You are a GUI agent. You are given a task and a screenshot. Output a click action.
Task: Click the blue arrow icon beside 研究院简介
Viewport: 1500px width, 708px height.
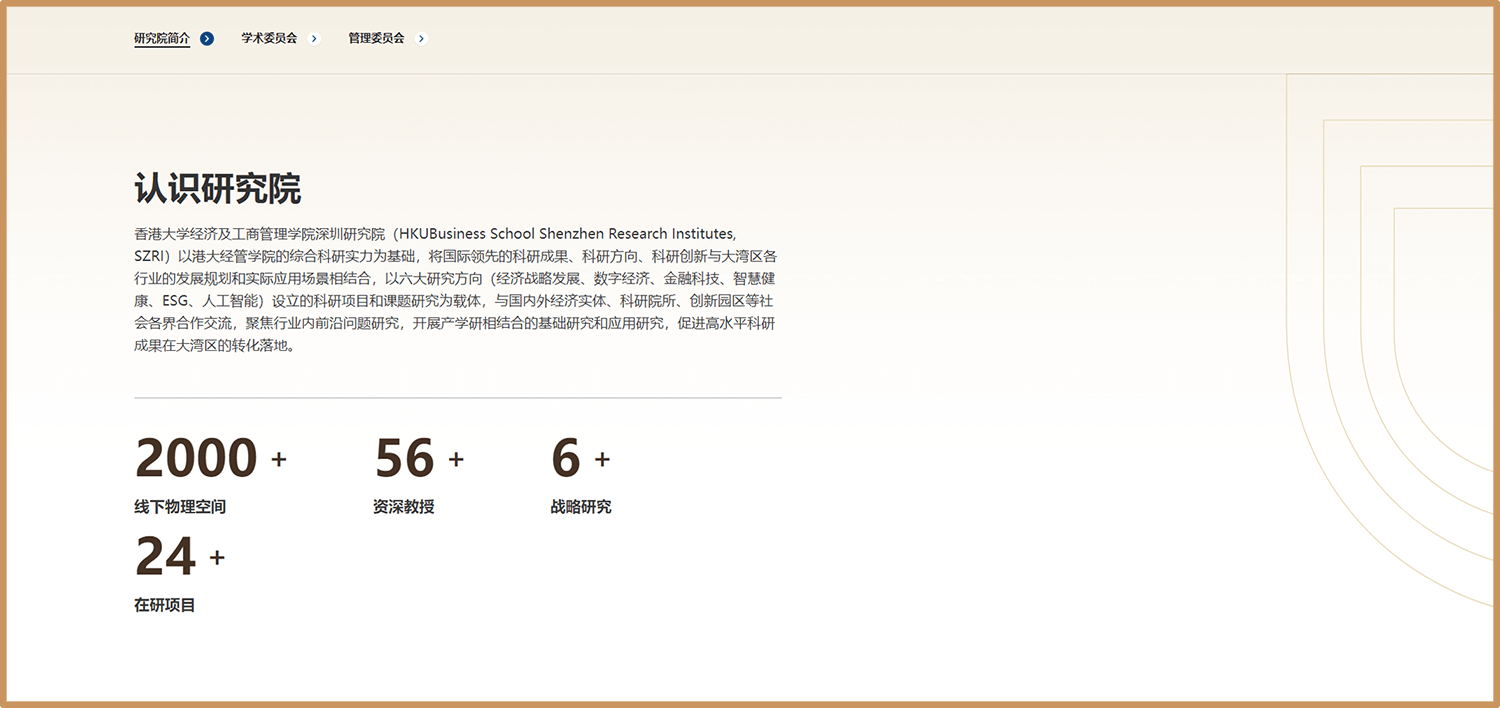pos(207,39)
